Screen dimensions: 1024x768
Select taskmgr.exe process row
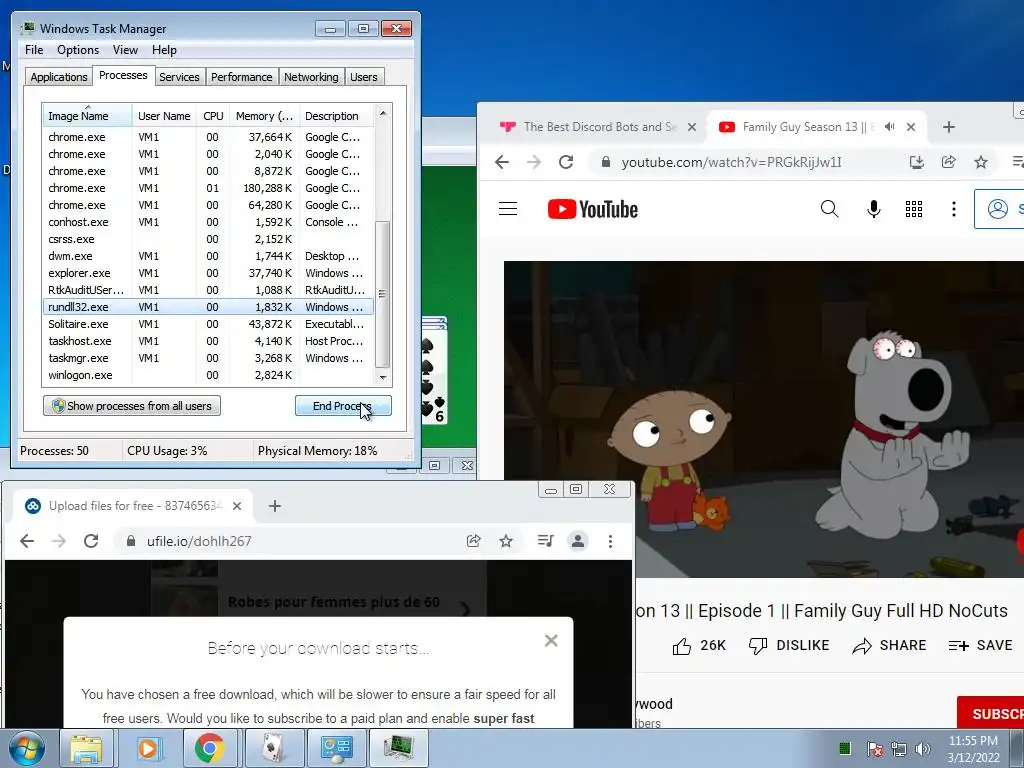[x=208, y=358]
